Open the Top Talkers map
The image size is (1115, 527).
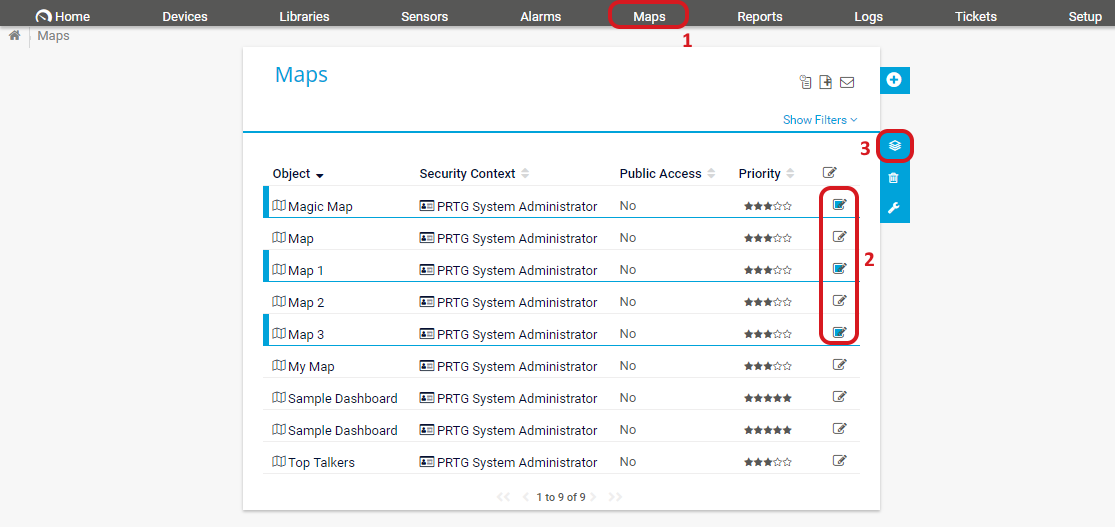coord(321,463)
